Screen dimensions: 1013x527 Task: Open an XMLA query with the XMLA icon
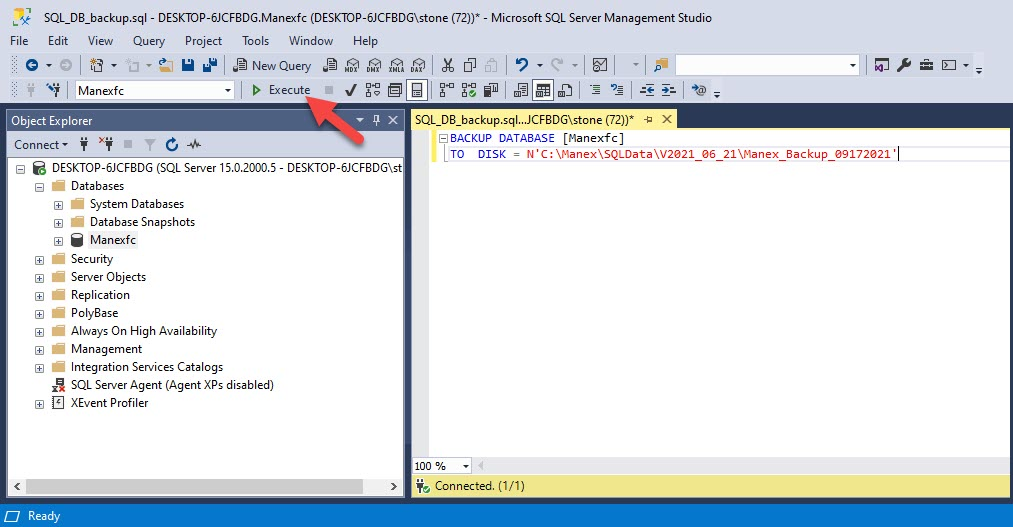[396, 65]
